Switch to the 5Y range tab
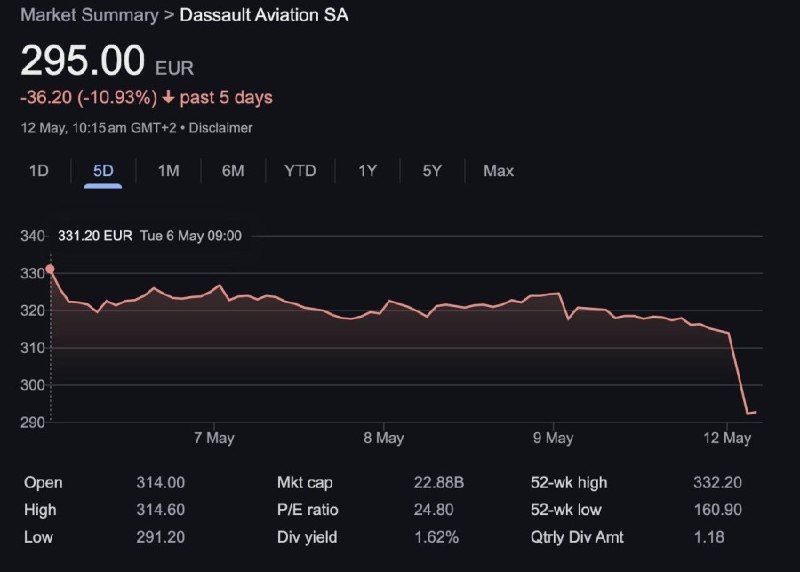Screen dimensions: 800x572 [432, 170]
